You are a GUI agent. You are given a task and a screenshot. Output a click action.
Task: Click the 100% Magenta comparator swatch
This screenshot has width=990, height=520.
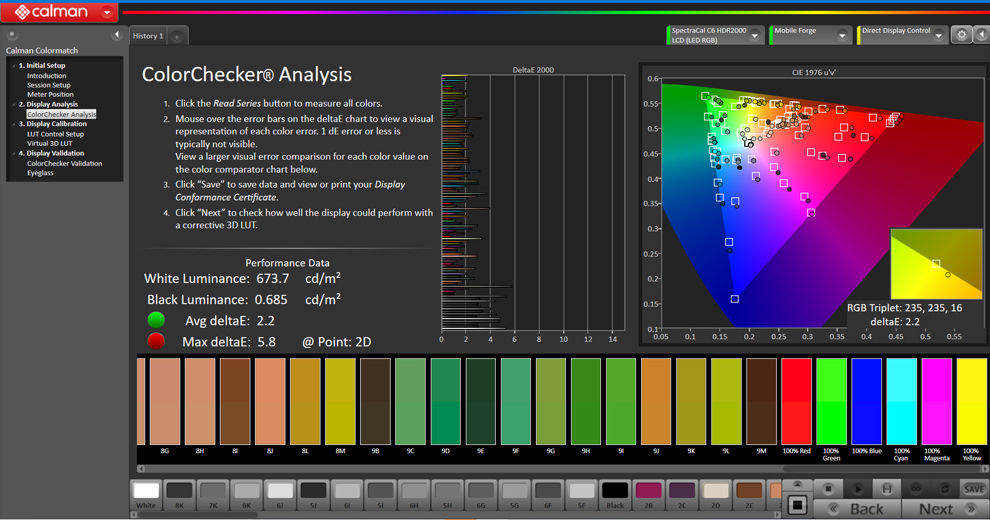[x=936, y=402]
